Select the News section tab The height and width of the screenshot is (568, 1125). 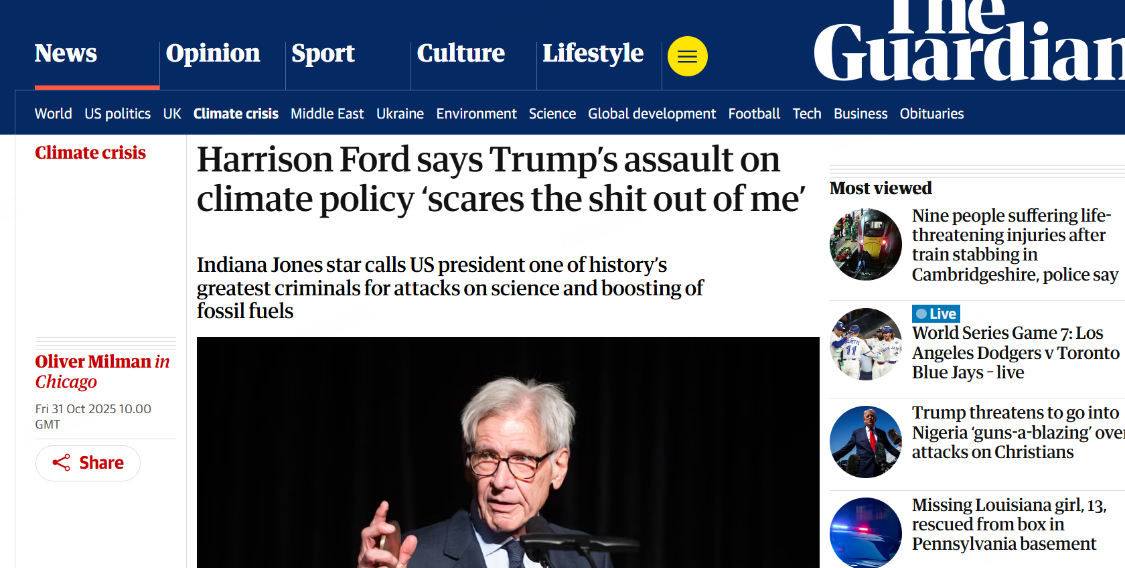tap(66, 53)
